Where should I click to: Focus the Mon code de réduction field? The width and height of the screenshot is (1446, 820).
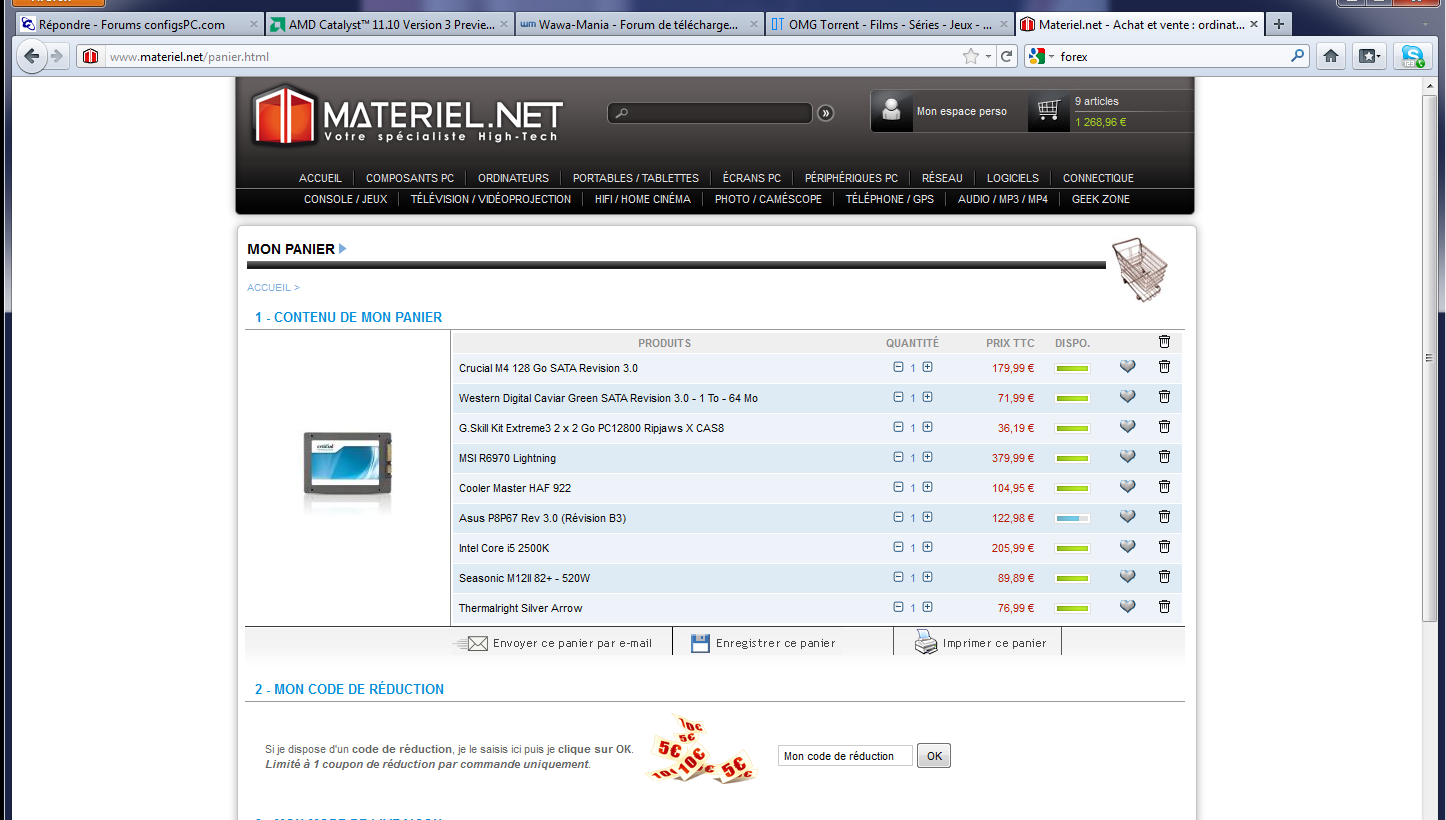pos(844,756)
